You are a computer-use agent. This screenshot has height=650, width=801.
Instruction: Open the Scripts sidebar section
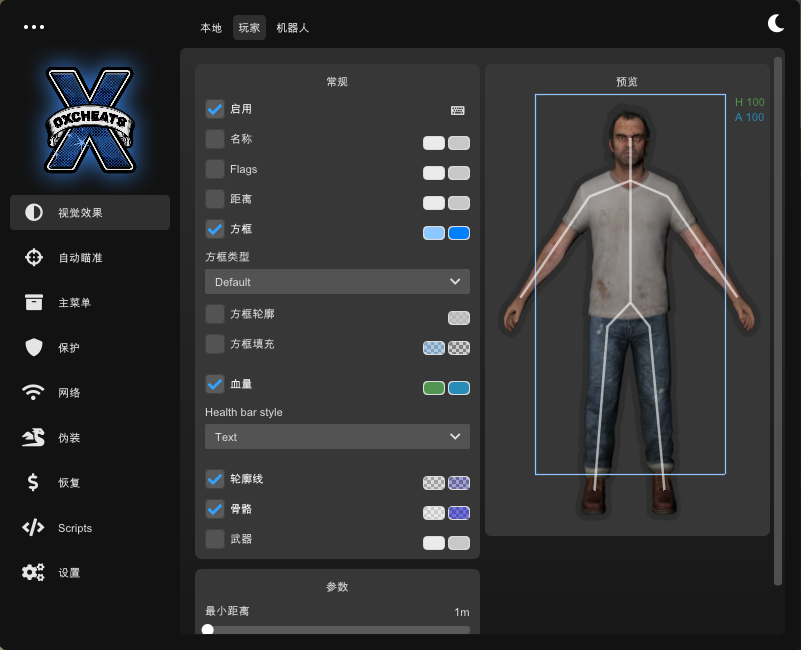(x=90, y=527)
